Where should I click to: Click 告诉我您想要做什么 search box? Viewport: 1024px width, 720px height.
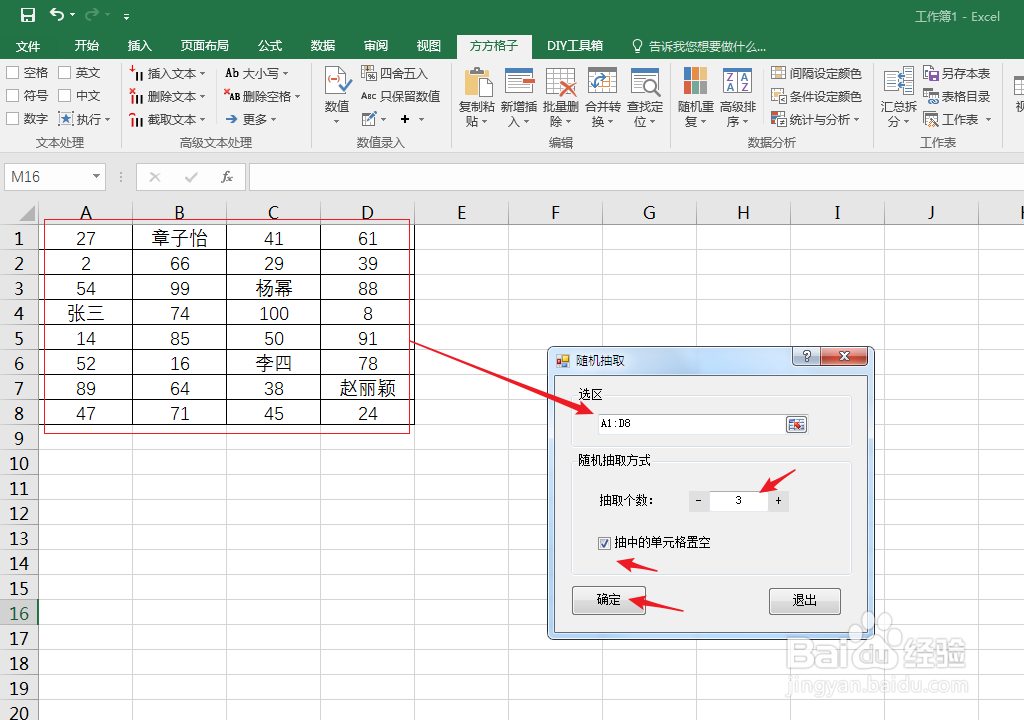[x=699, y=46]
